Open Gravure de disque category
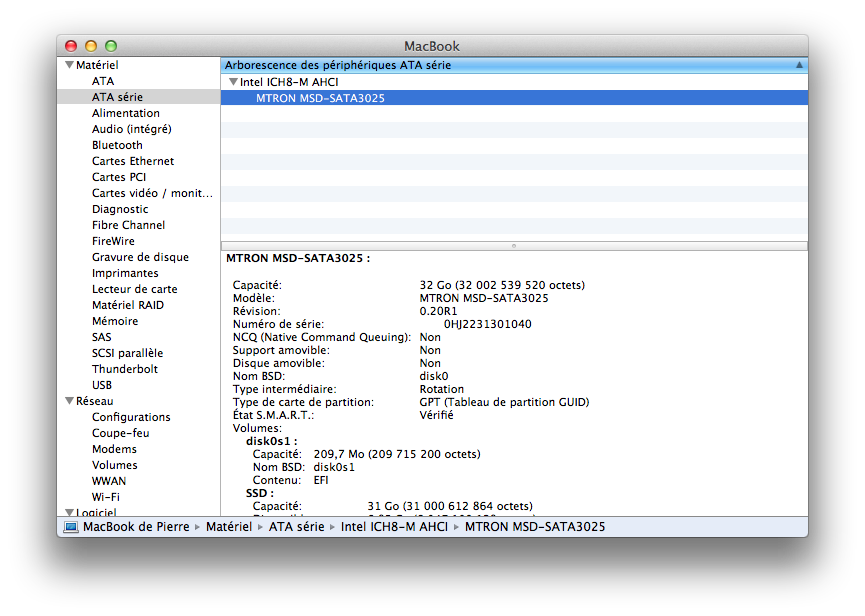The height and width of the screenshot is (616, 865). tap(140, 257)
